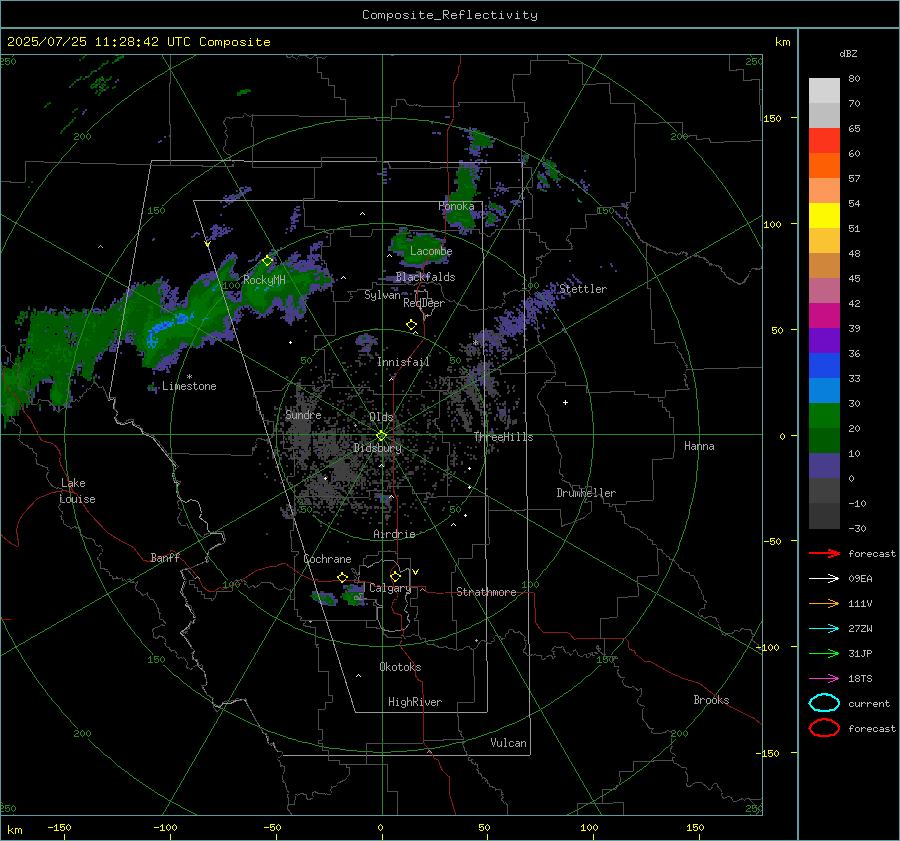This screenshot has height=841, width=900.
Task: Click the Brooks town label
Action: [711, 700]
